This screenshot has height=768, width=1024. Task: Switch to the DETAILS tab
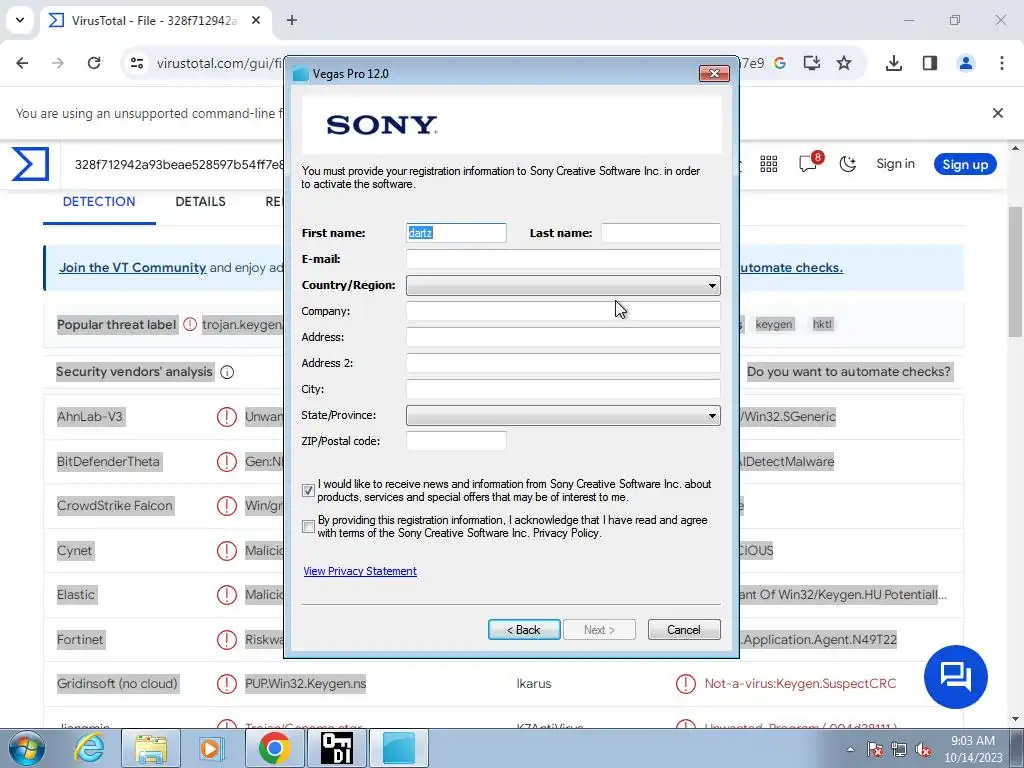click(x=200, y=202)
